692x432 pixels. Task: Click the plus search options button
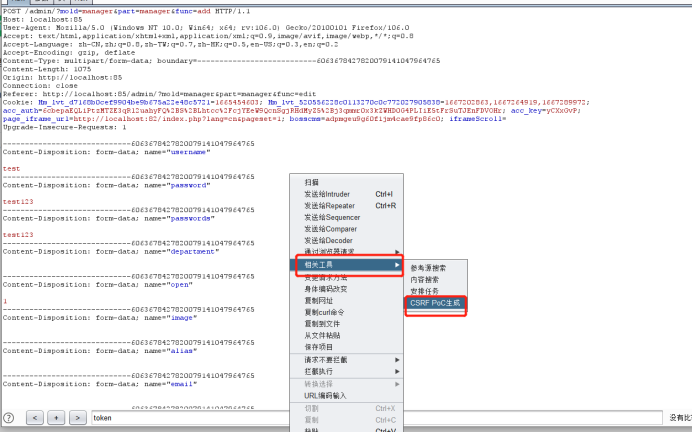56,417
